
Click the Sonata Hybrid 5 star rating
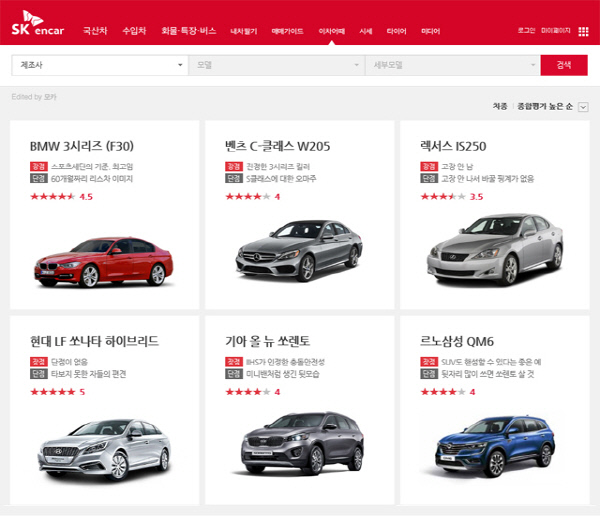[x=57, y=392]
